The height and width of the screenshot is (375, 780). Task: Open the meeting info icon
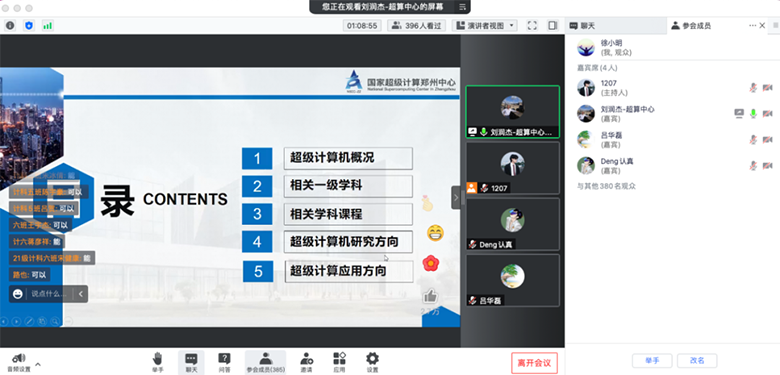pos(10,25)
